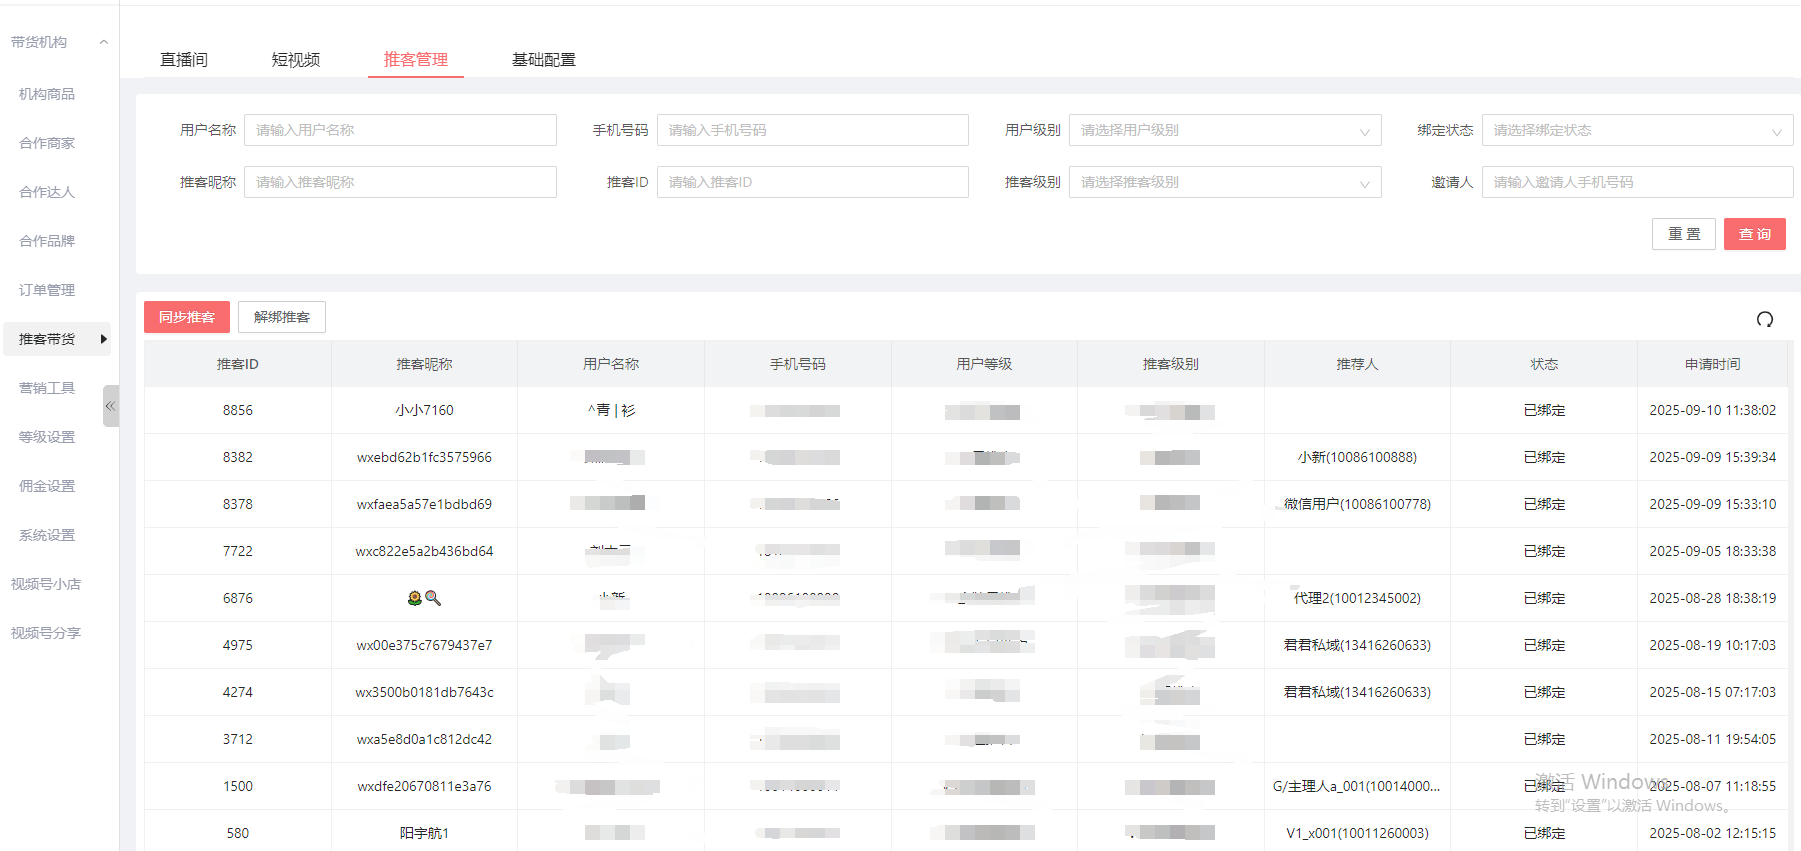Click the 重置 reset button
This screenshot has height=851, width=1801.
[x=1683, y=234]
